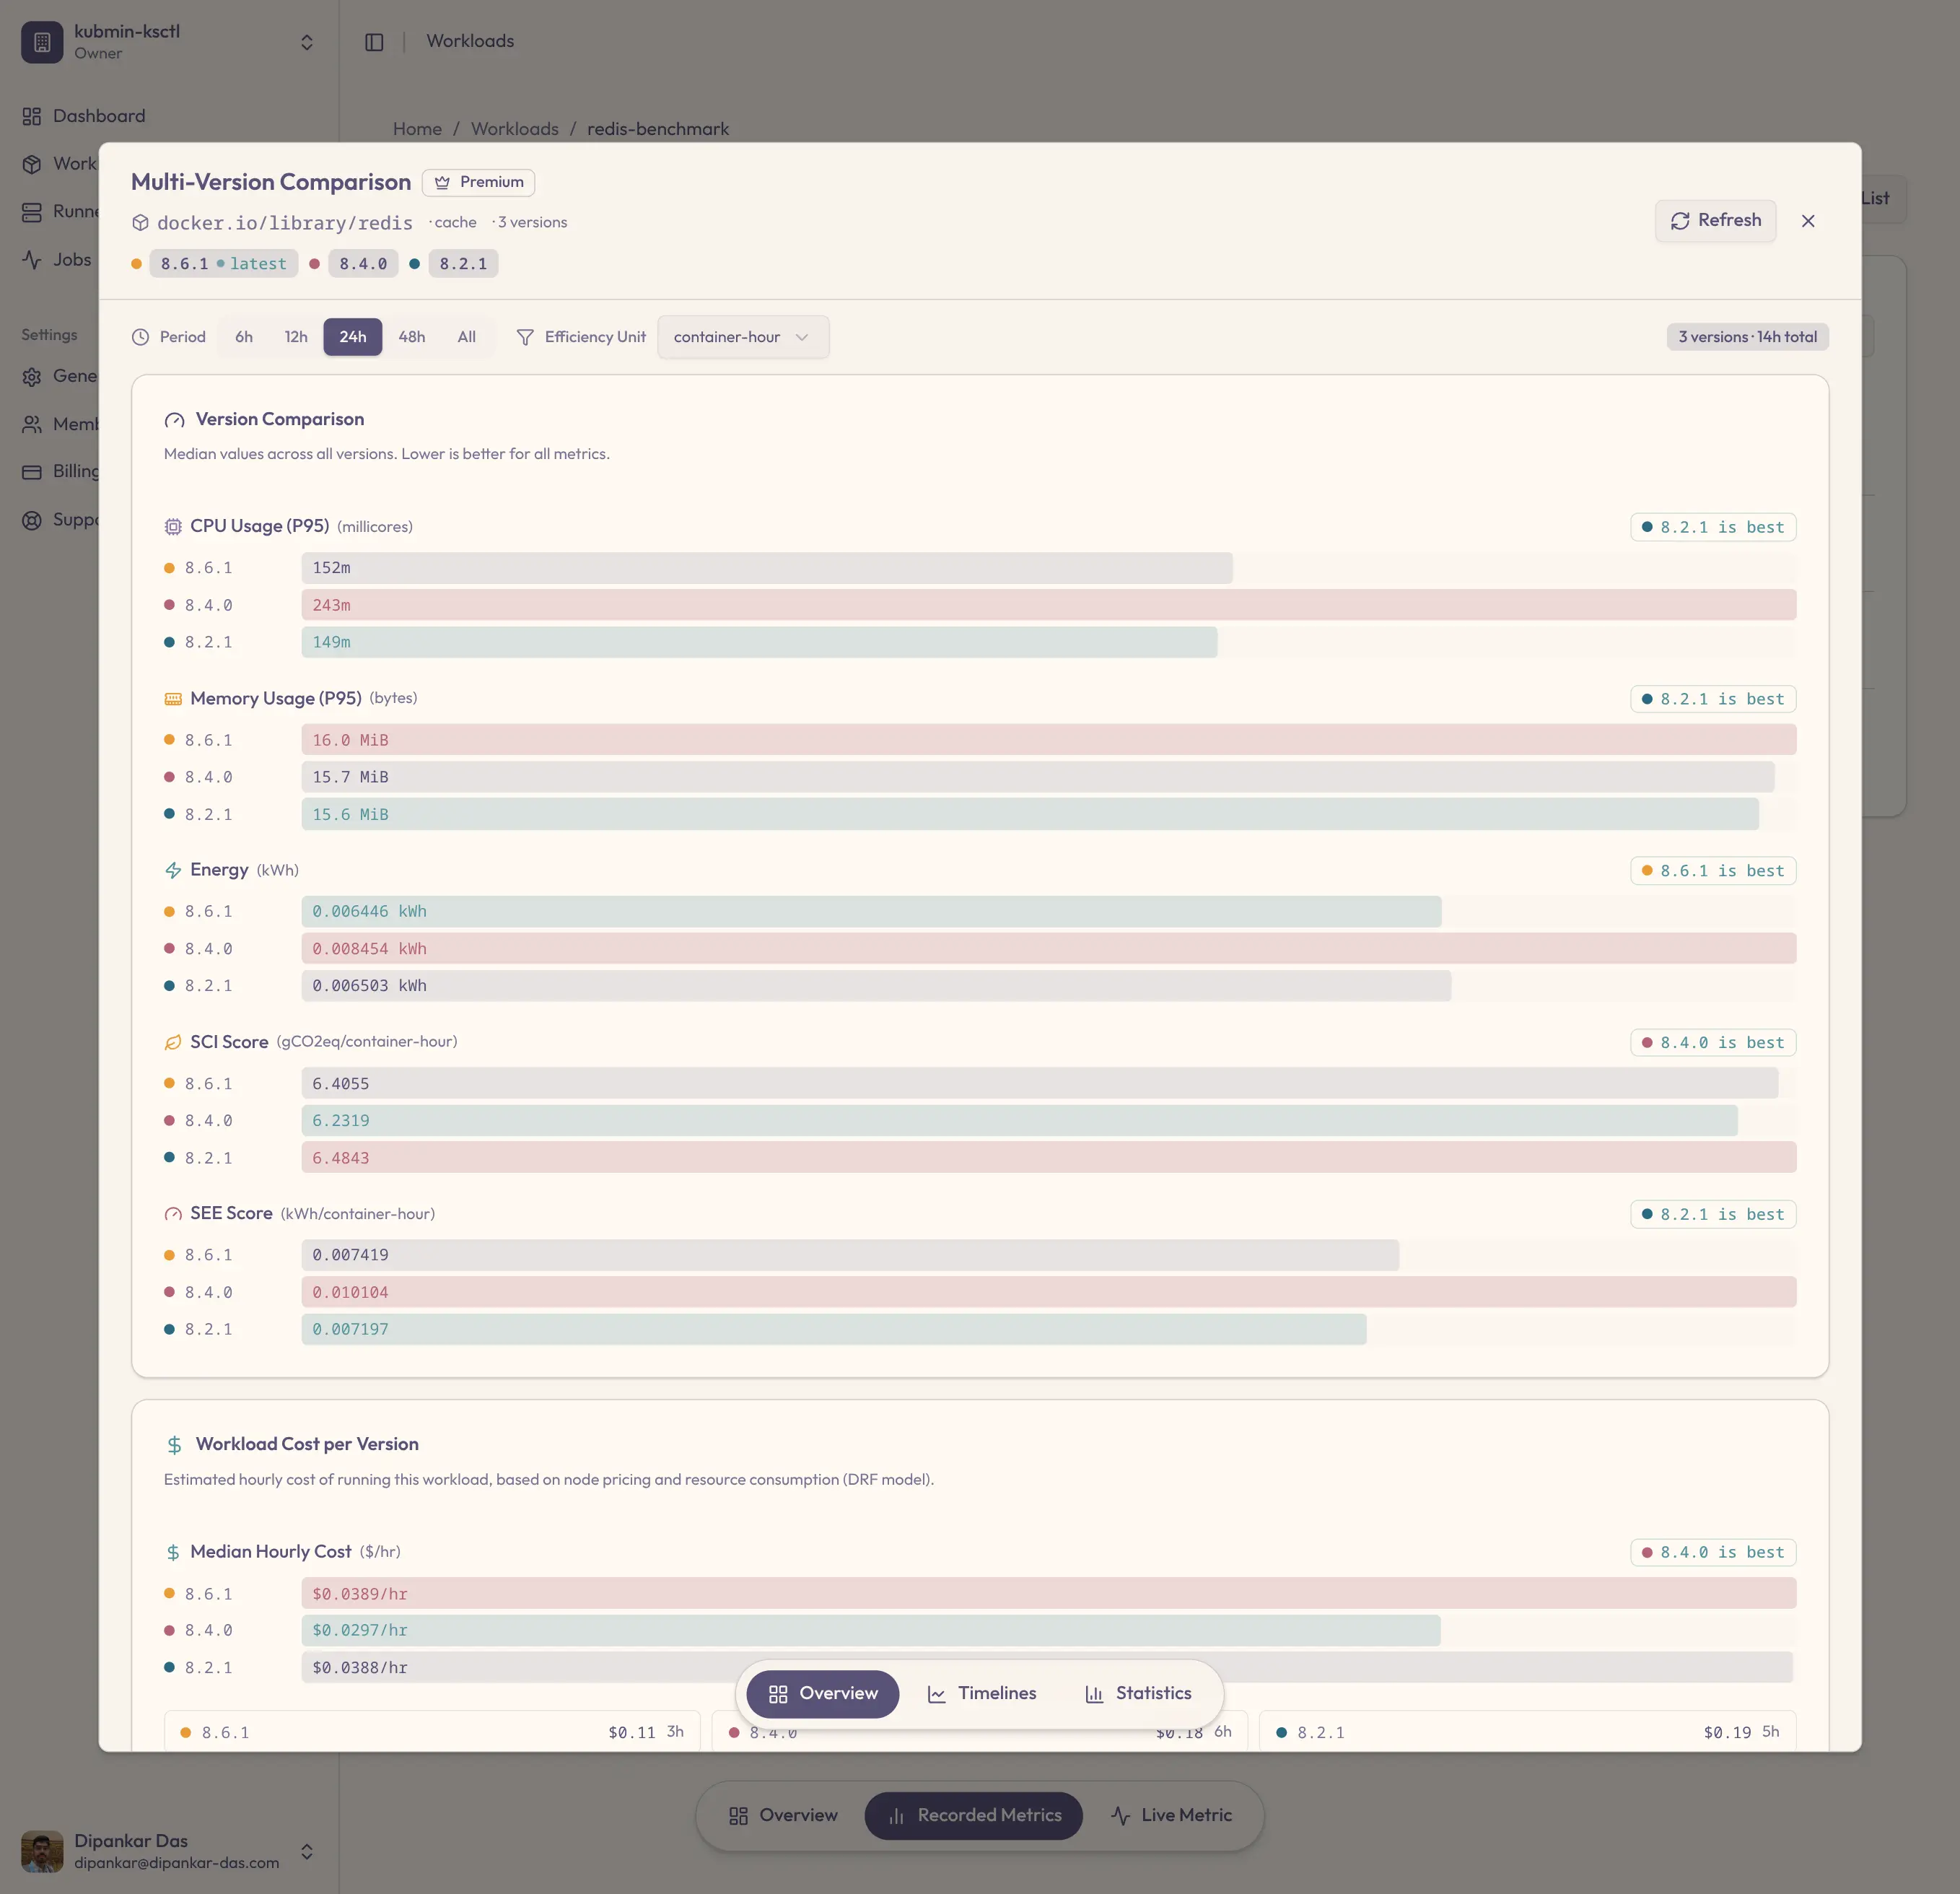Enable the All period filter
The image size is (1960, 1894).
tap(466, 337)
